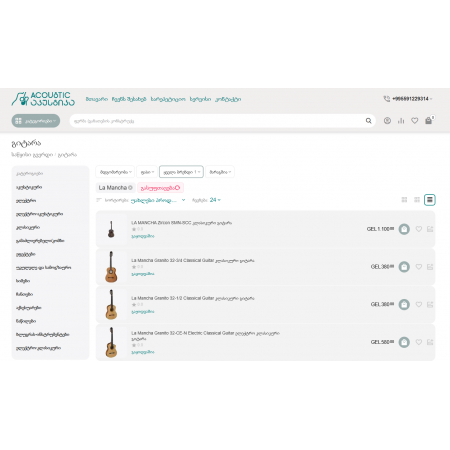The width and height of the screenshot is (450, 450).
Task: Switch to large grid view layout
Action: click(x=404, y=200)
